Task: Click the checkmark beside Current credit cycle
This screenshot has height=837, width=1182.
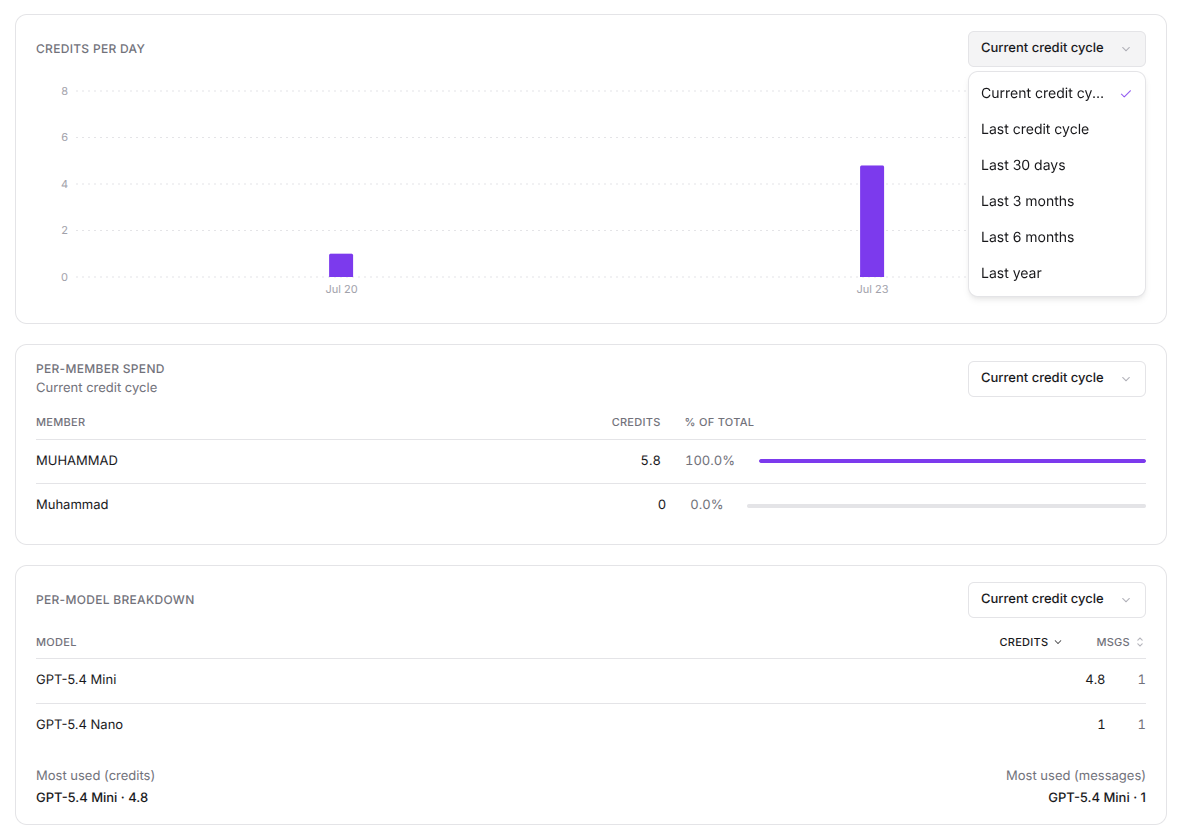Action: tap(1125, 94)
